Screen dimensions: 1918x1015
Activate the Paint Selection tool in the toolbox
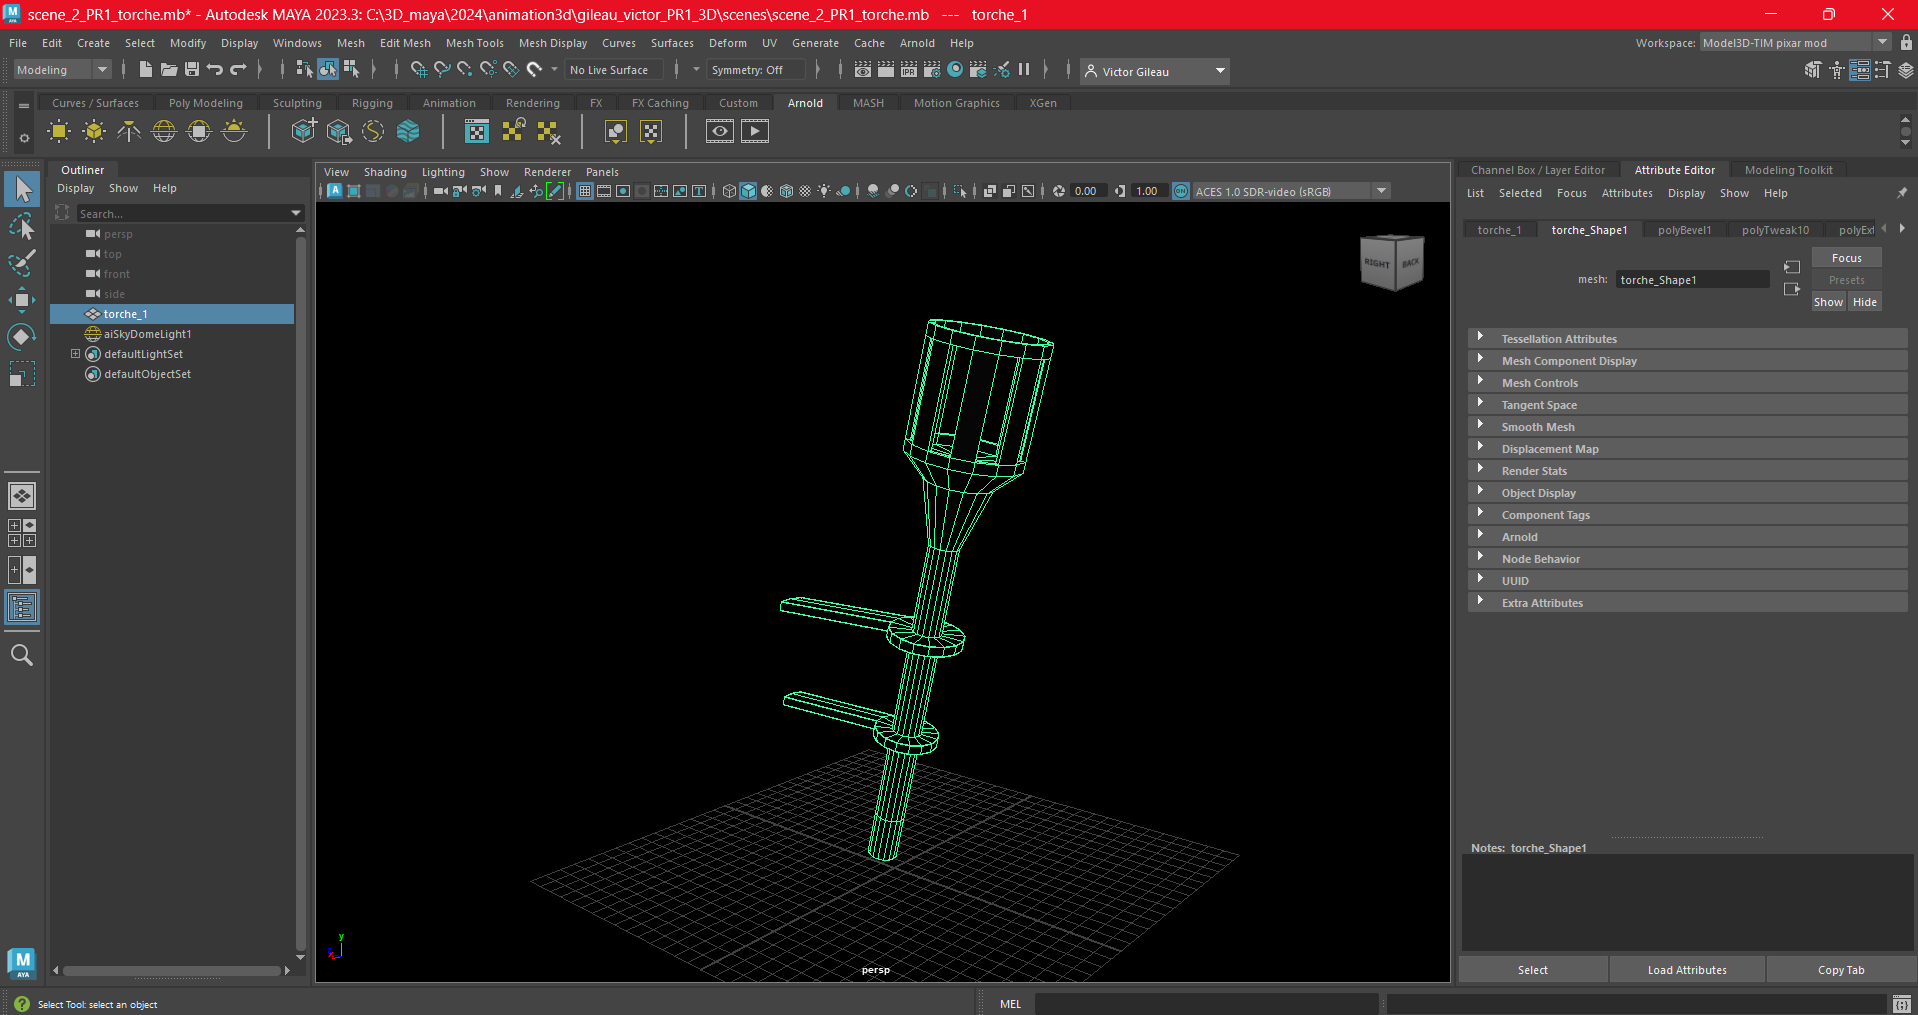pyautogui.click(x=22, y=263)
